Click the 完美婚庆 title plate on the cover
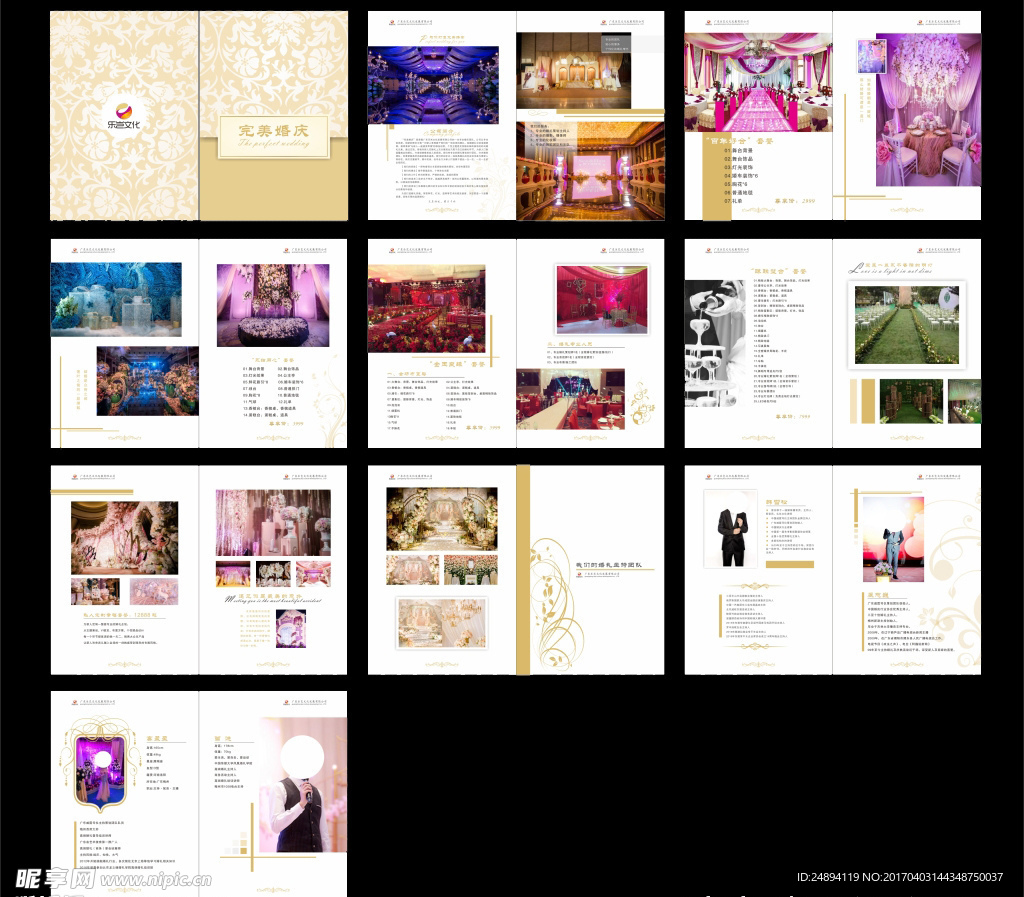 [x=274, y=137]
